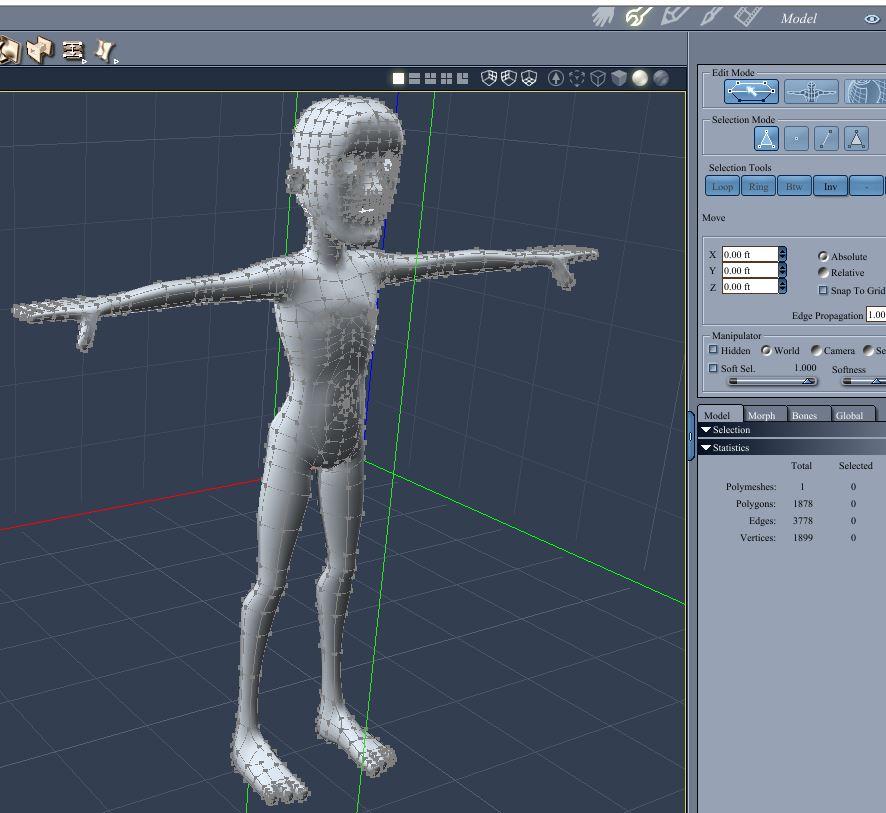Open the Render room film icon
Image resolution: width=886 pixels, height=813 pixels.
[747, 16]
